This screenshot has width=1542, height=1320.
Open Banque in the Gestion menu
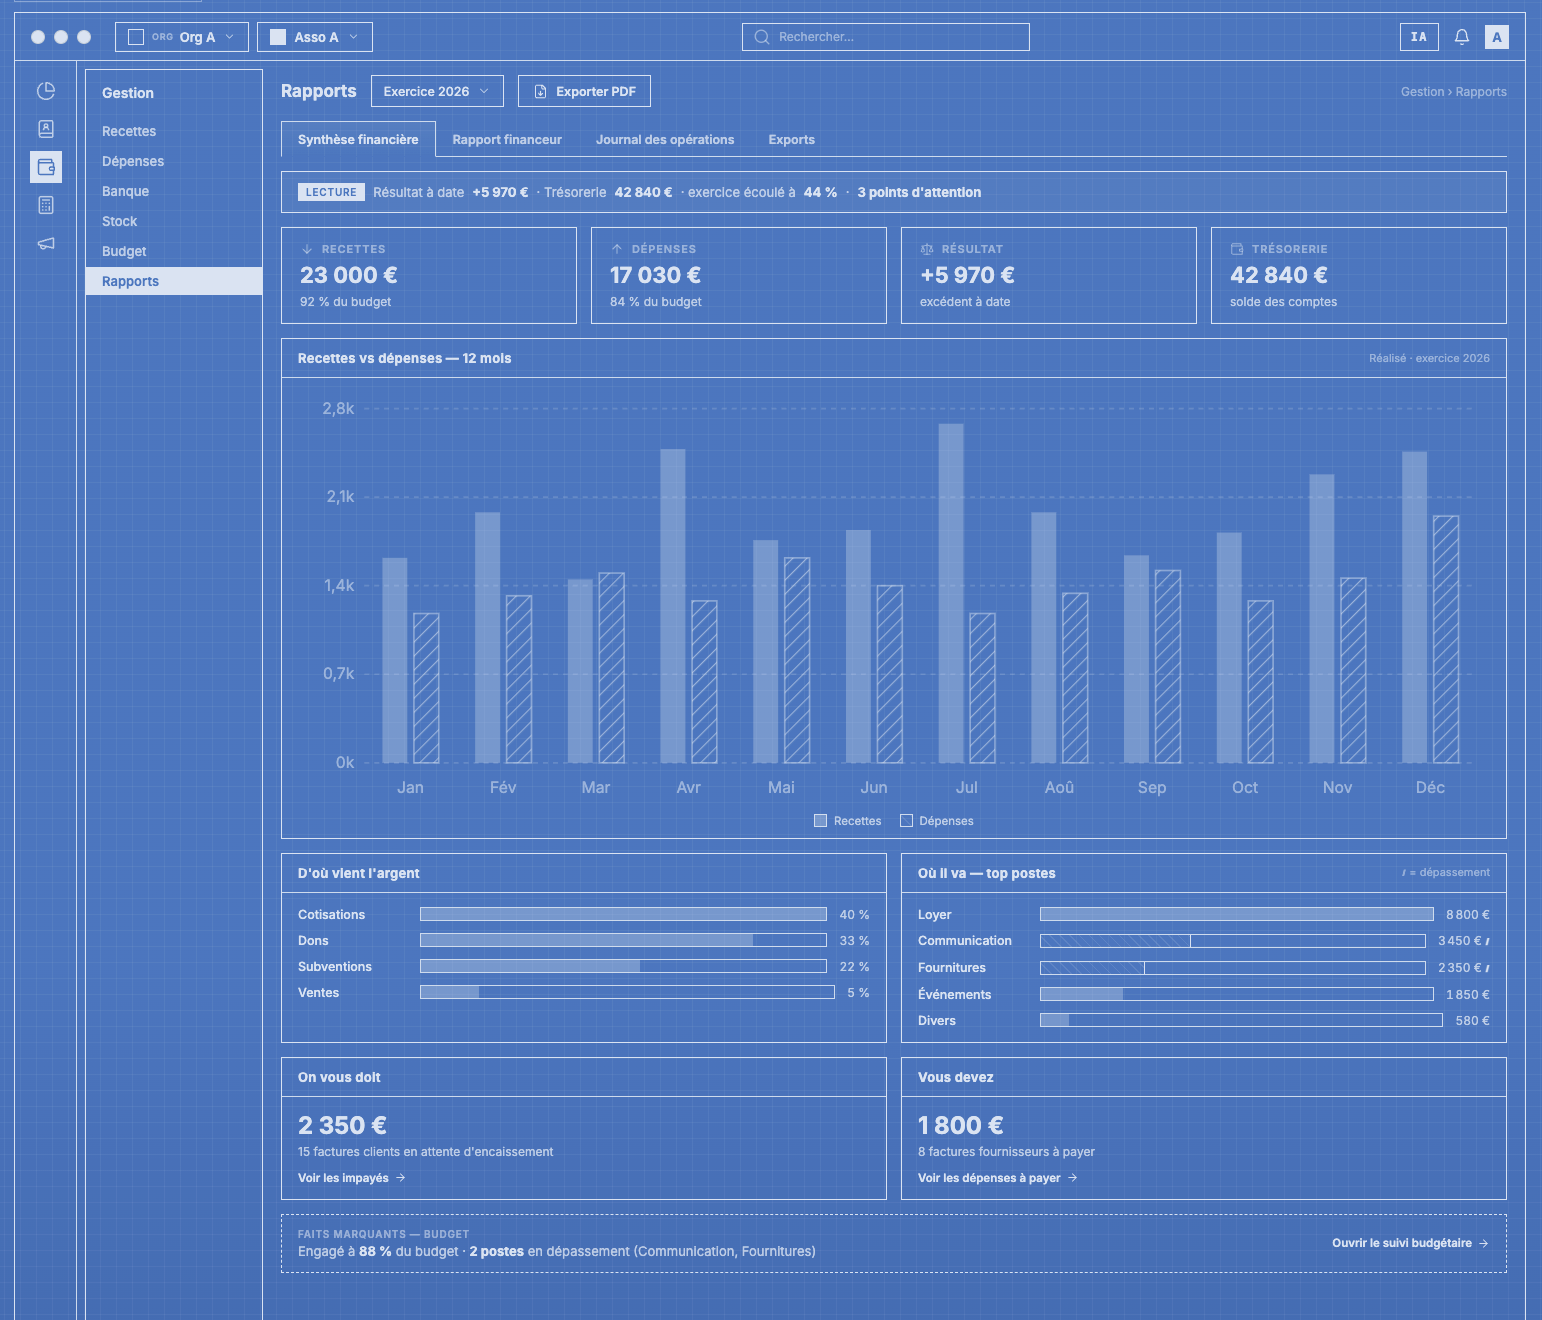coord(174,191)
